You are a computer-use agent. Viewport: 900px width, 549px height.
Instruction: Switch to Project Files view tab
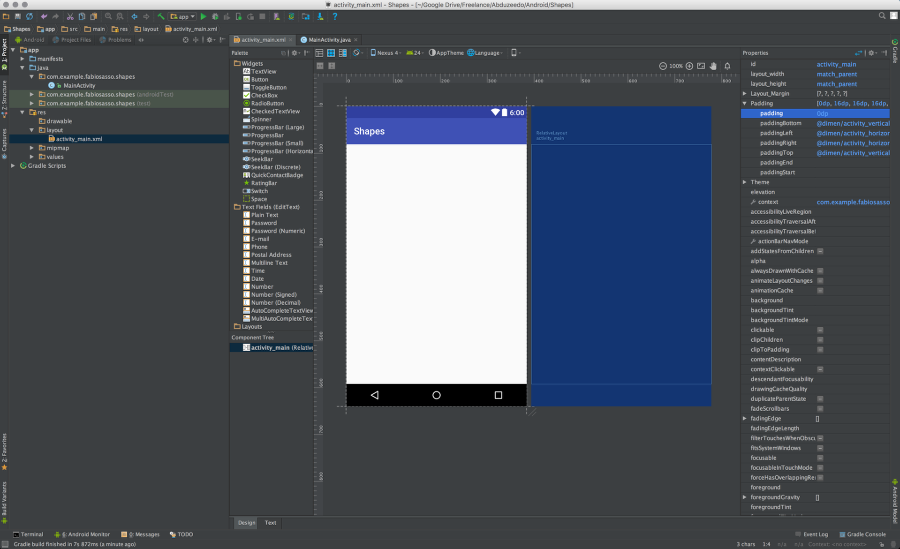pos(72,40)
